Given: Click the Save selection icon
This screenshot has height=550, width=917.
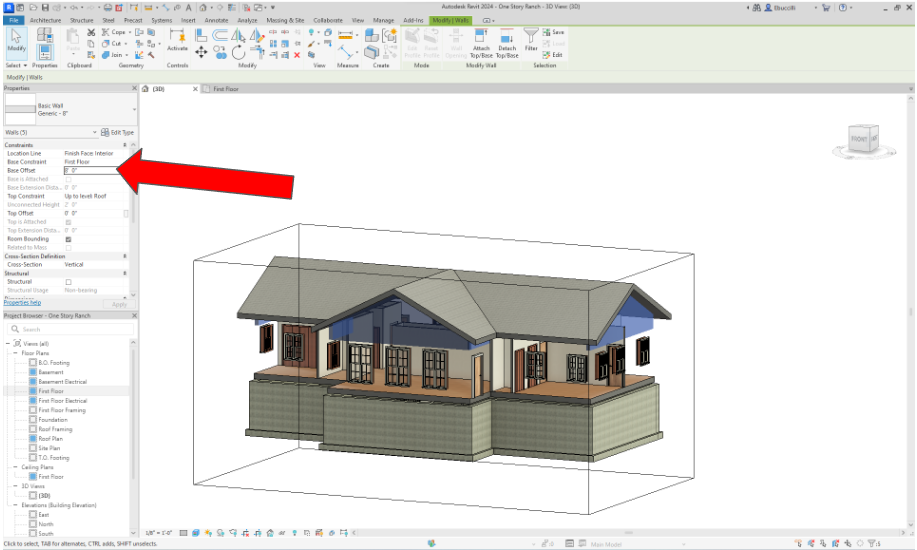Looking at the screenshot, I should pos(553,32).
